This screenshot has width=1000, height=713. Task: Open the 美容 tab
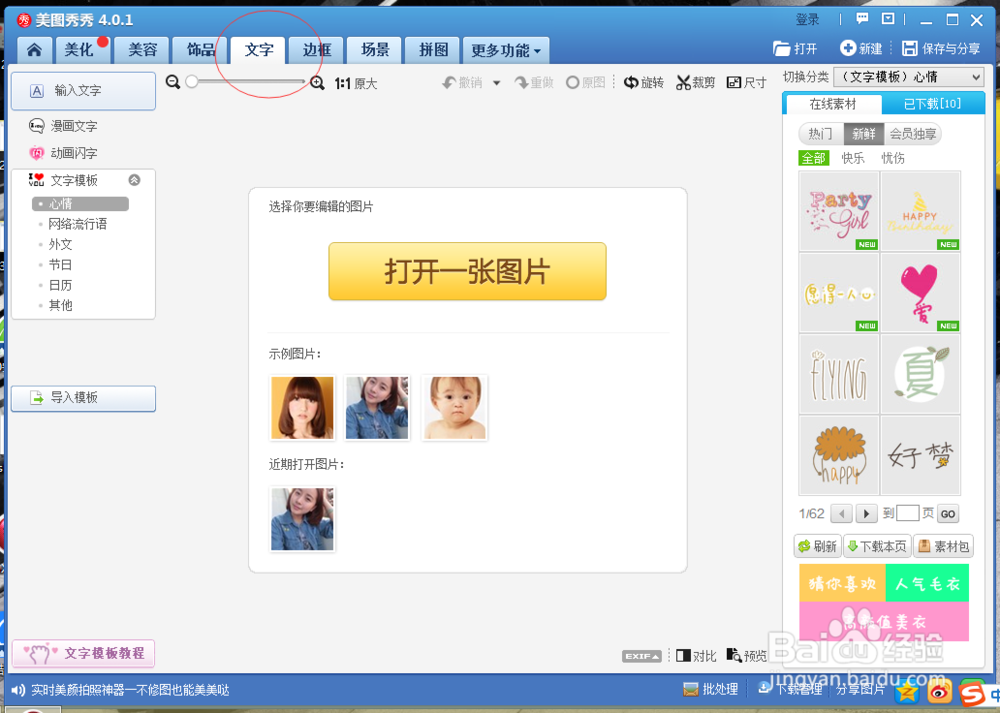142,50
